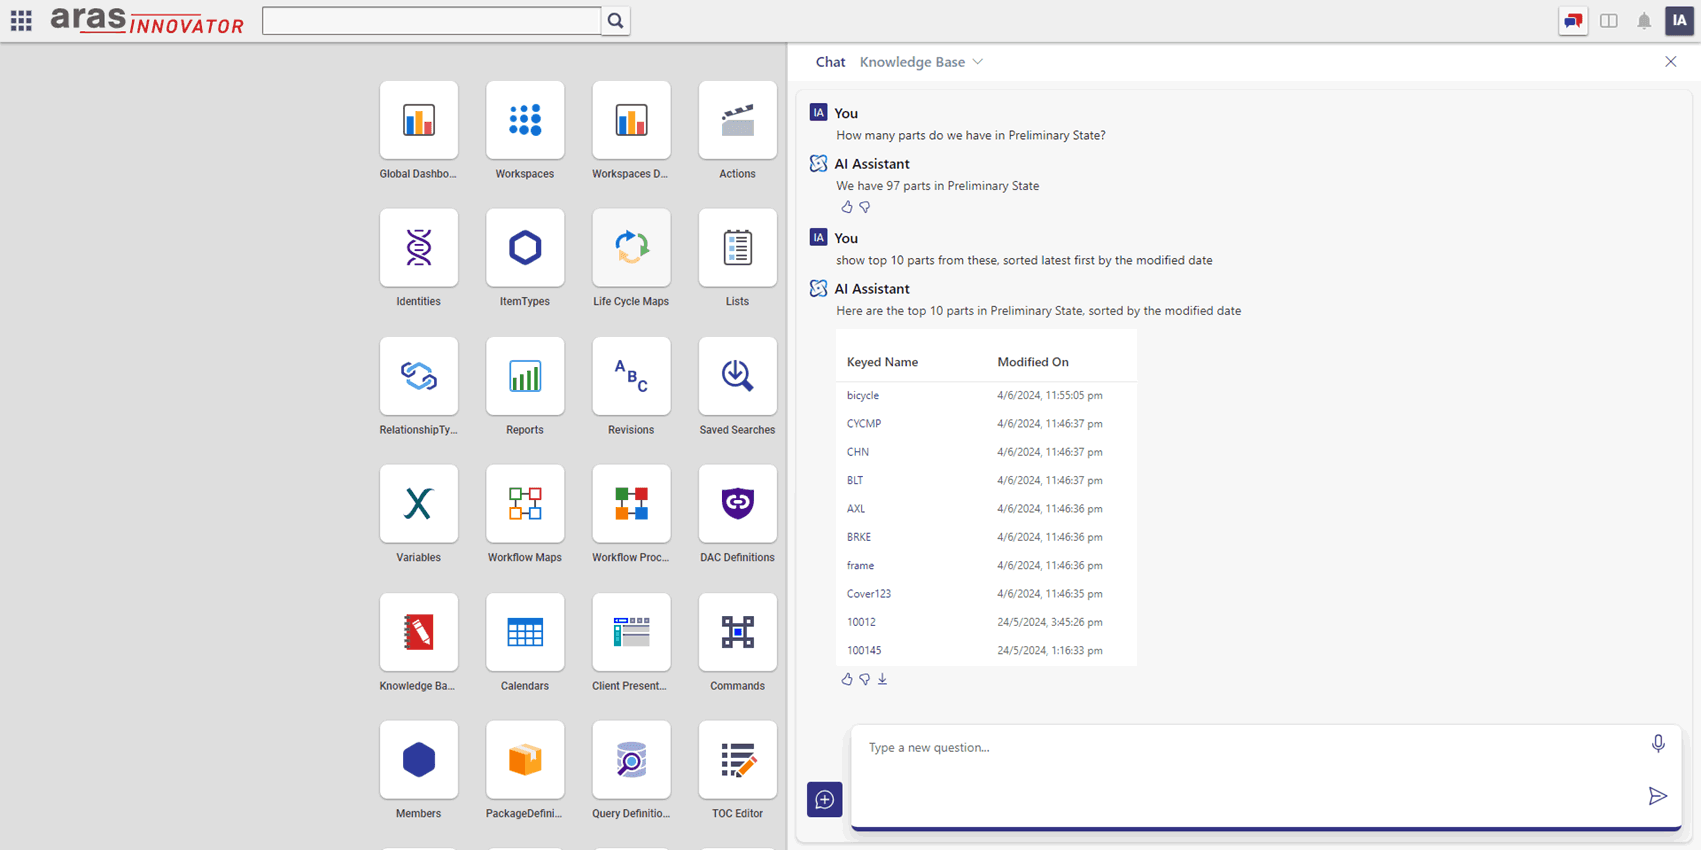Select the BLT row name
Image resolution: width=1701 pixels, height=850 pixels.
(x=855, y=481)
